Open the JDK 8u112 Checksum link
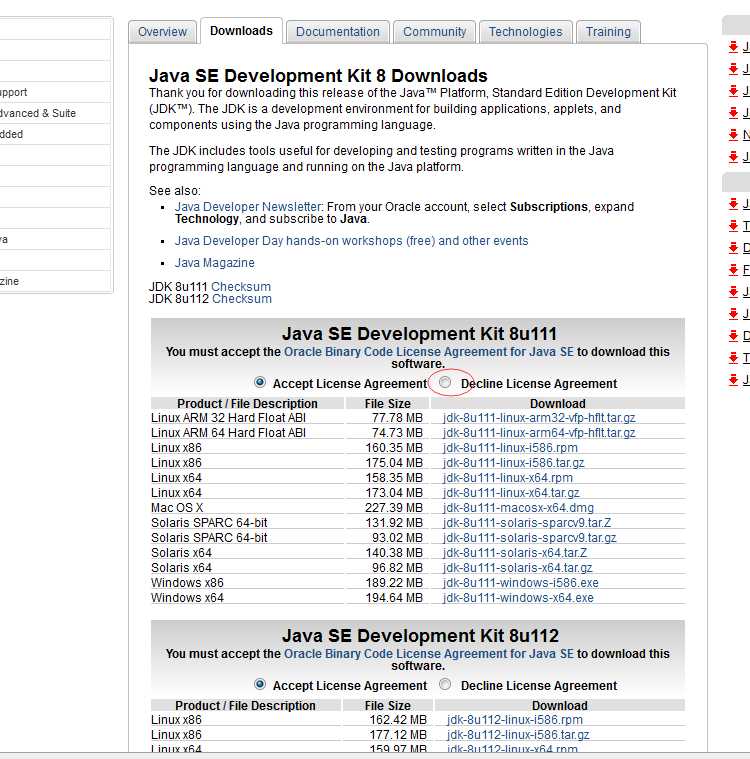Image resolution: width=750 pixels, height=759 pixels. click(x=242, y=299)
